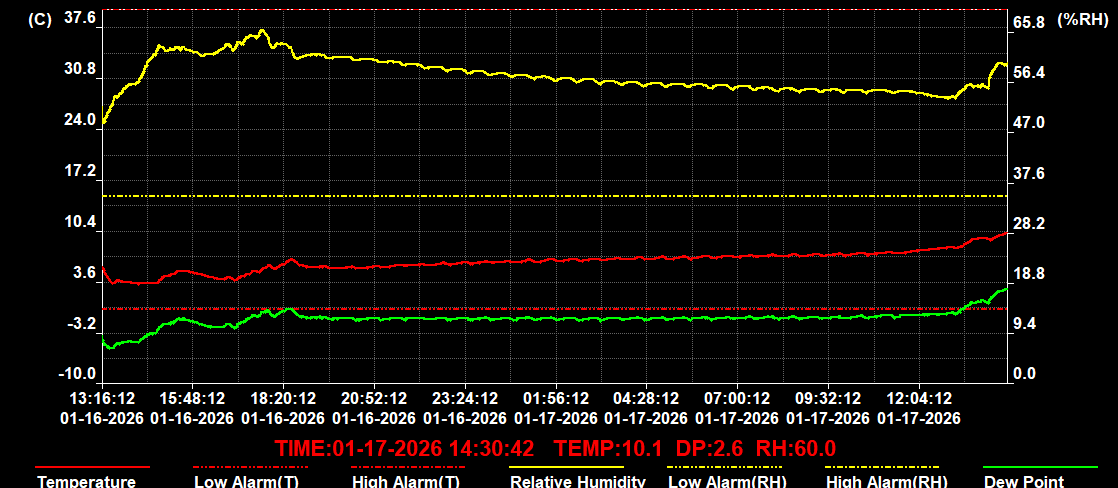Click the solid red Temperature legend line
The width and height of the screenshot is (1118, 488).
pos(92,467)
